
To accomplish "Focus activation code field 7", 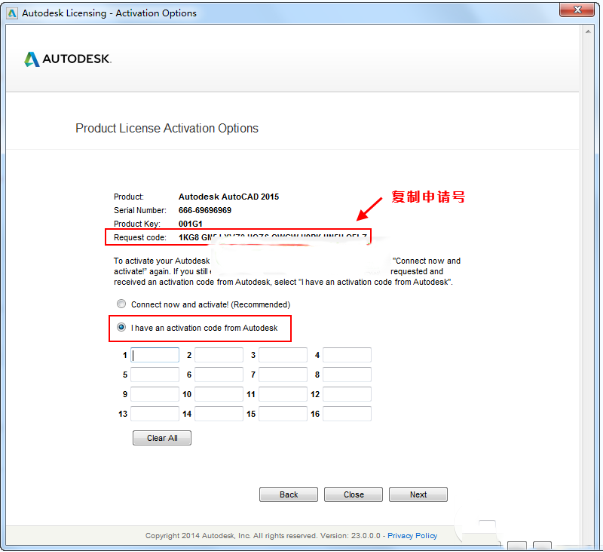I will click(x=283, y=374).
